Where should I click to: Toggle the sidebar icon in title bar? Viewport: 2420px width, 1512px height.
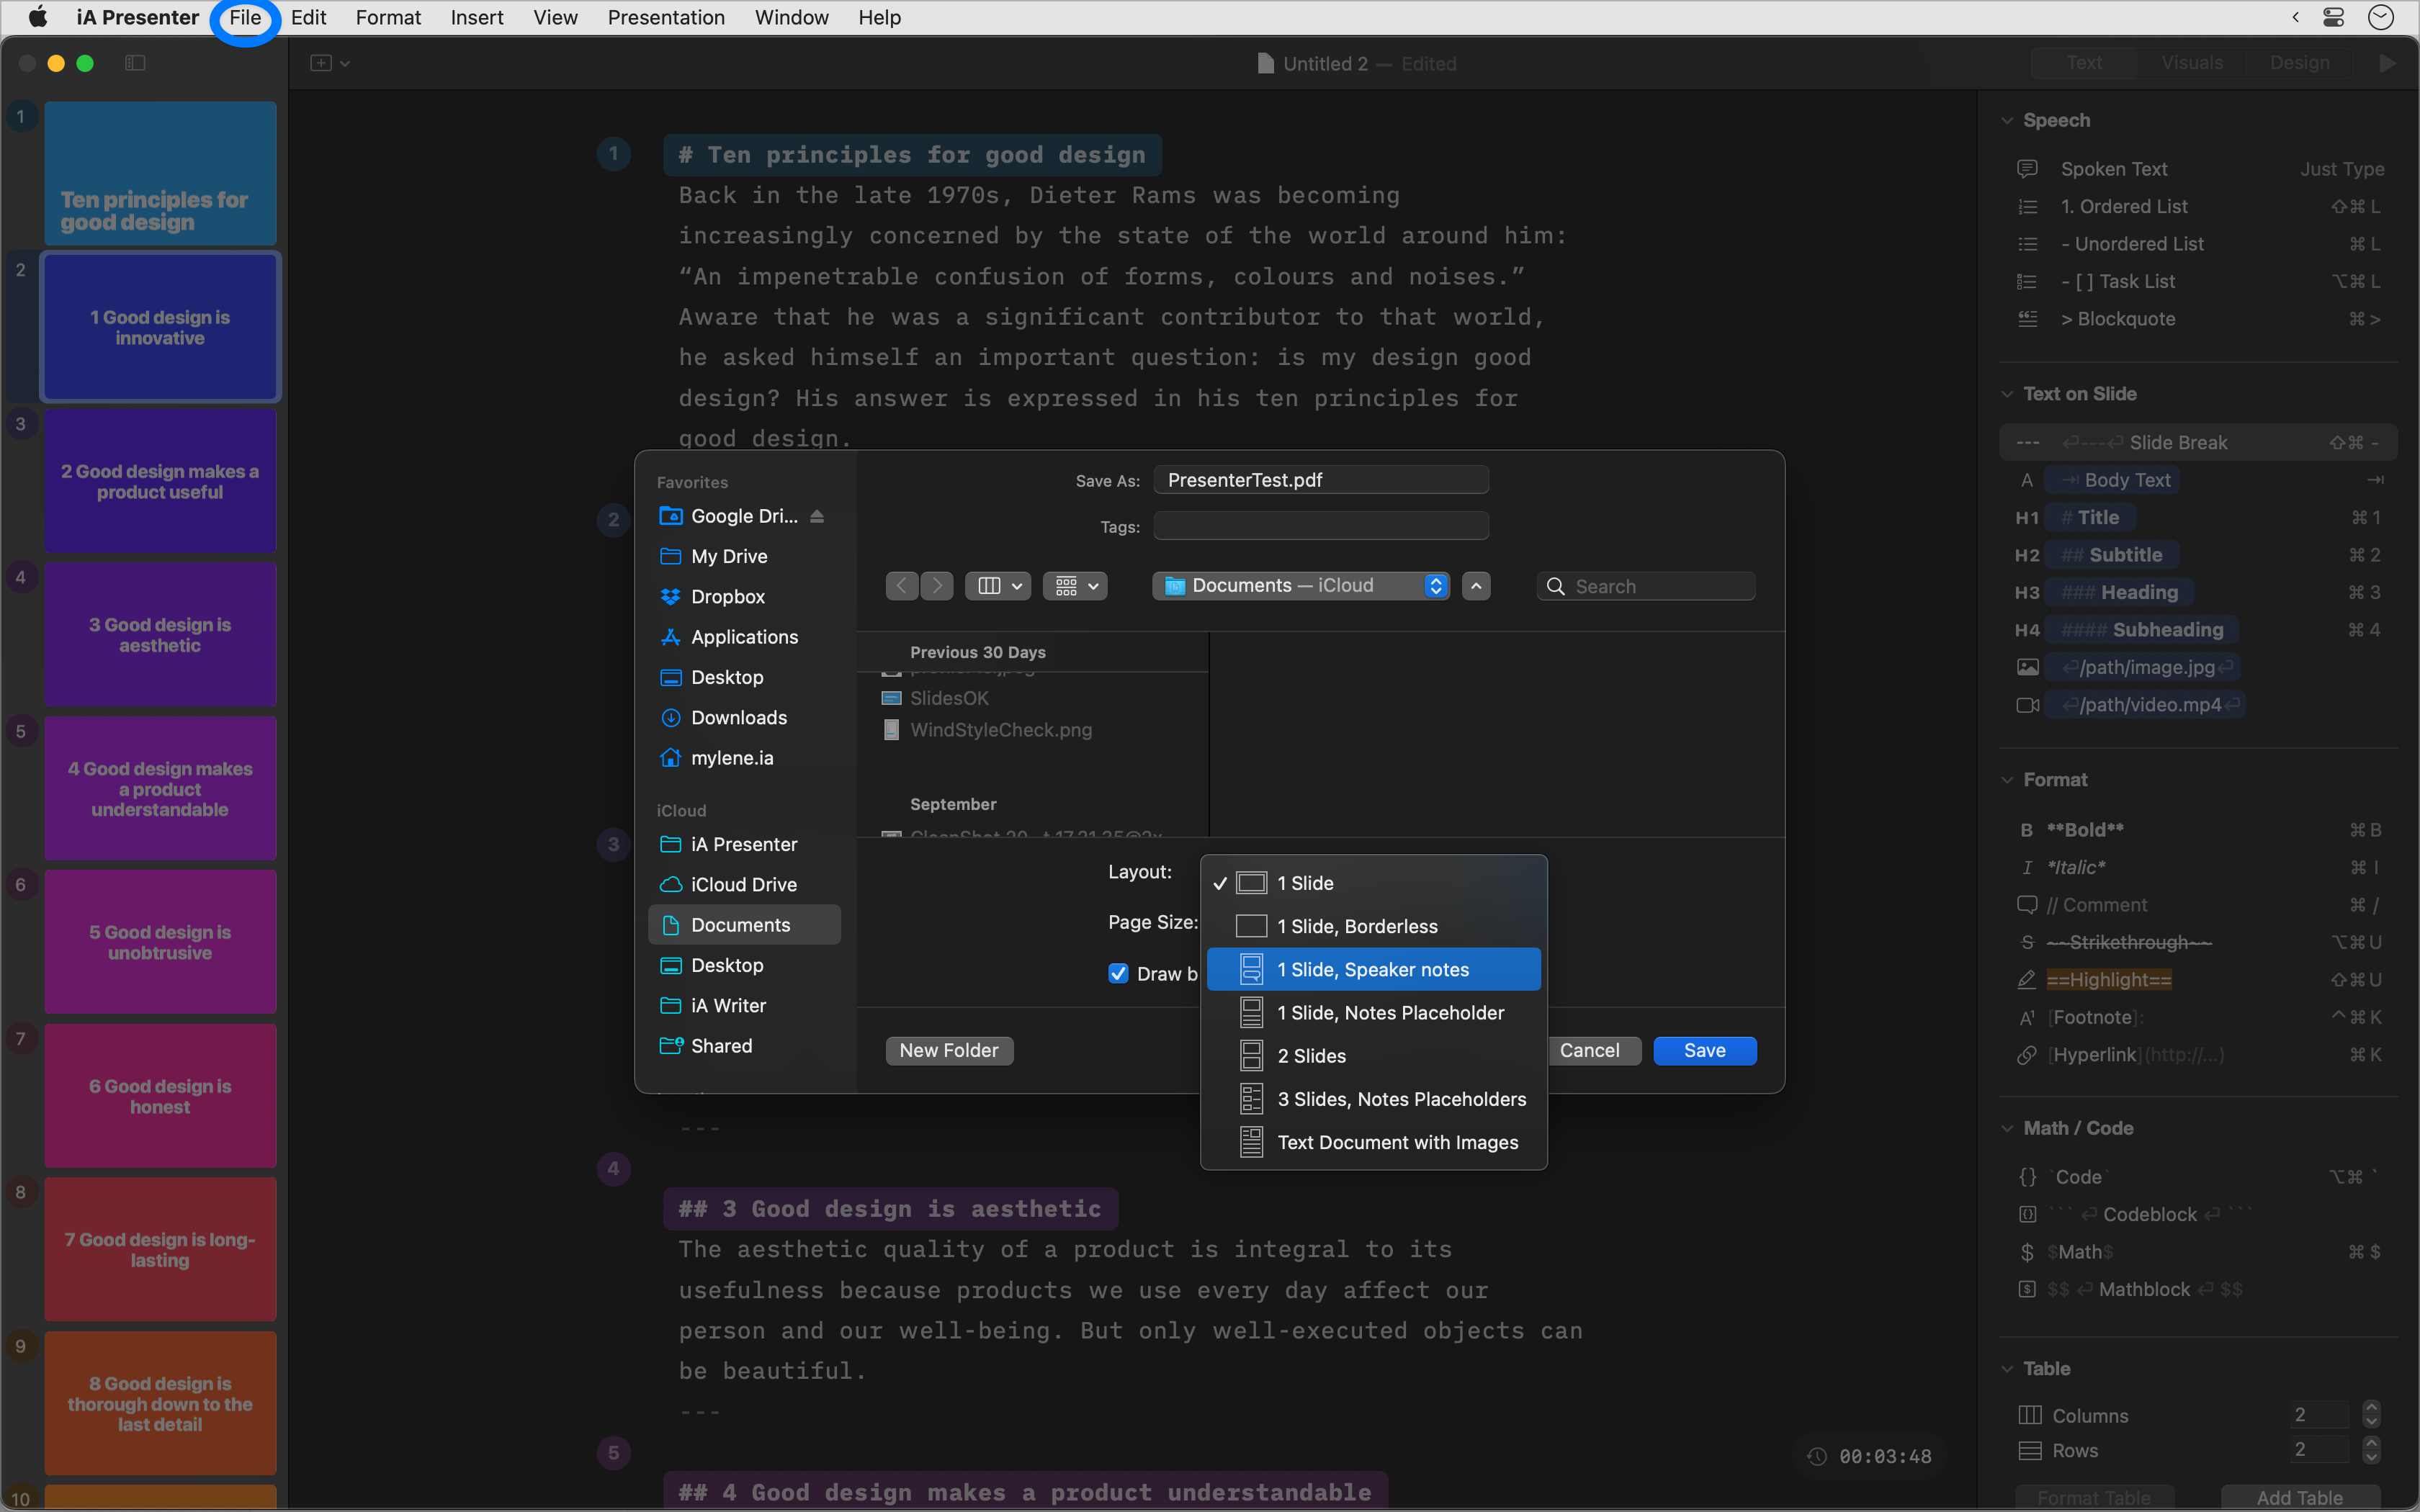click(x=135, y=63)
